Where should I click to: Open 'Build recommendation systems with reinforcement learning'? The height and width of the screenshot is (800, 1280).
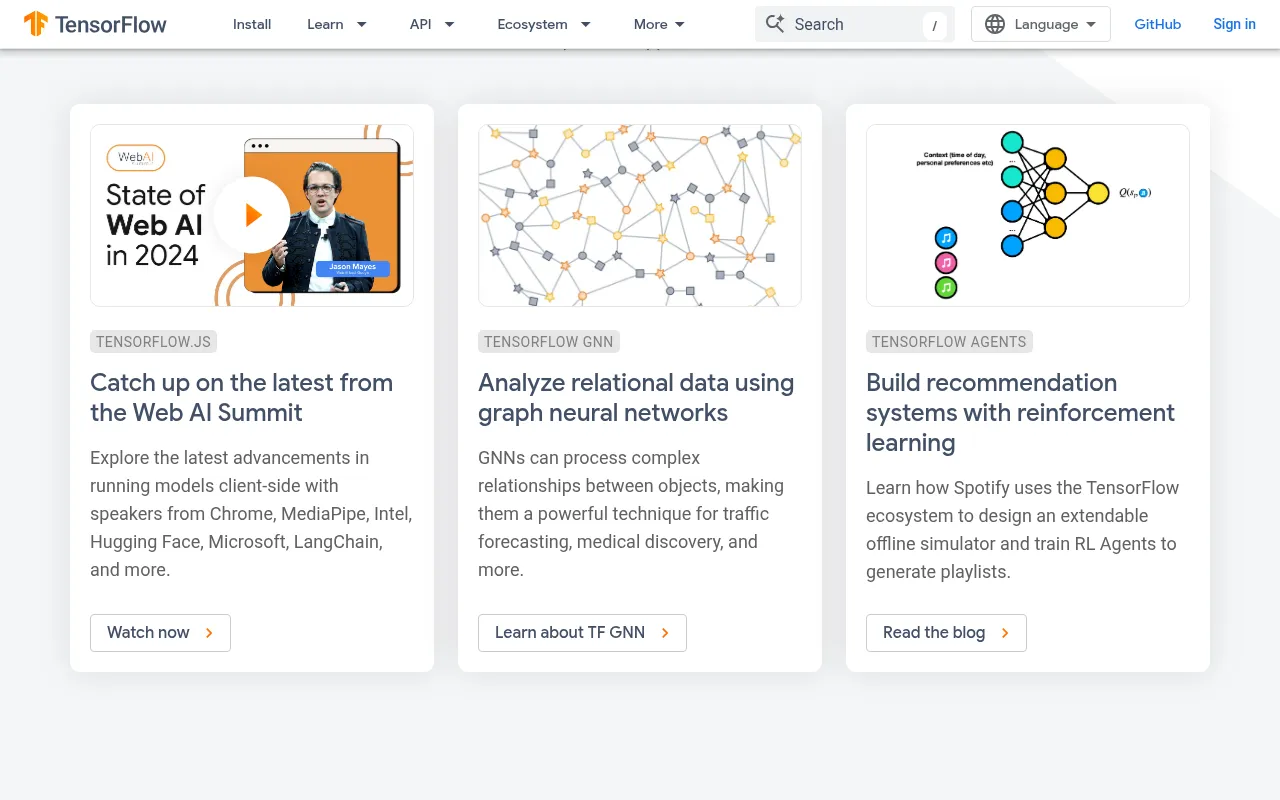(1020, 413)
